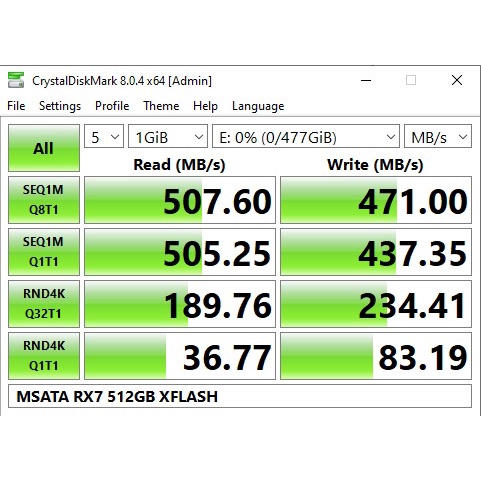
Task: Open the Profile menu
Action: point(112,106)
